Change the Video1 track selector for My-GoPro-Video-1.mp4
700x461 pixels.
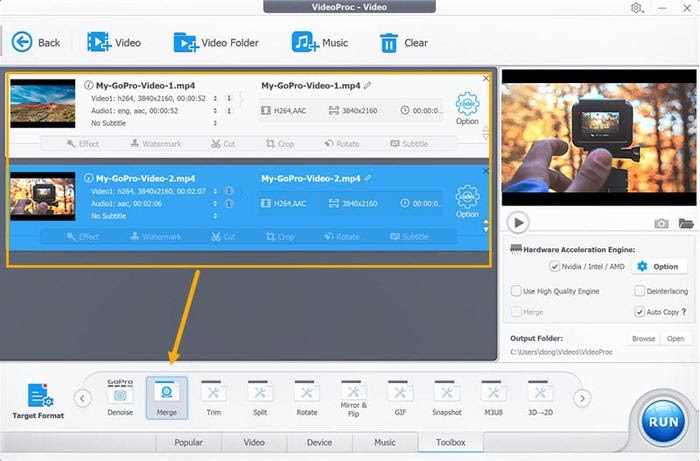[x=215, y=98]
